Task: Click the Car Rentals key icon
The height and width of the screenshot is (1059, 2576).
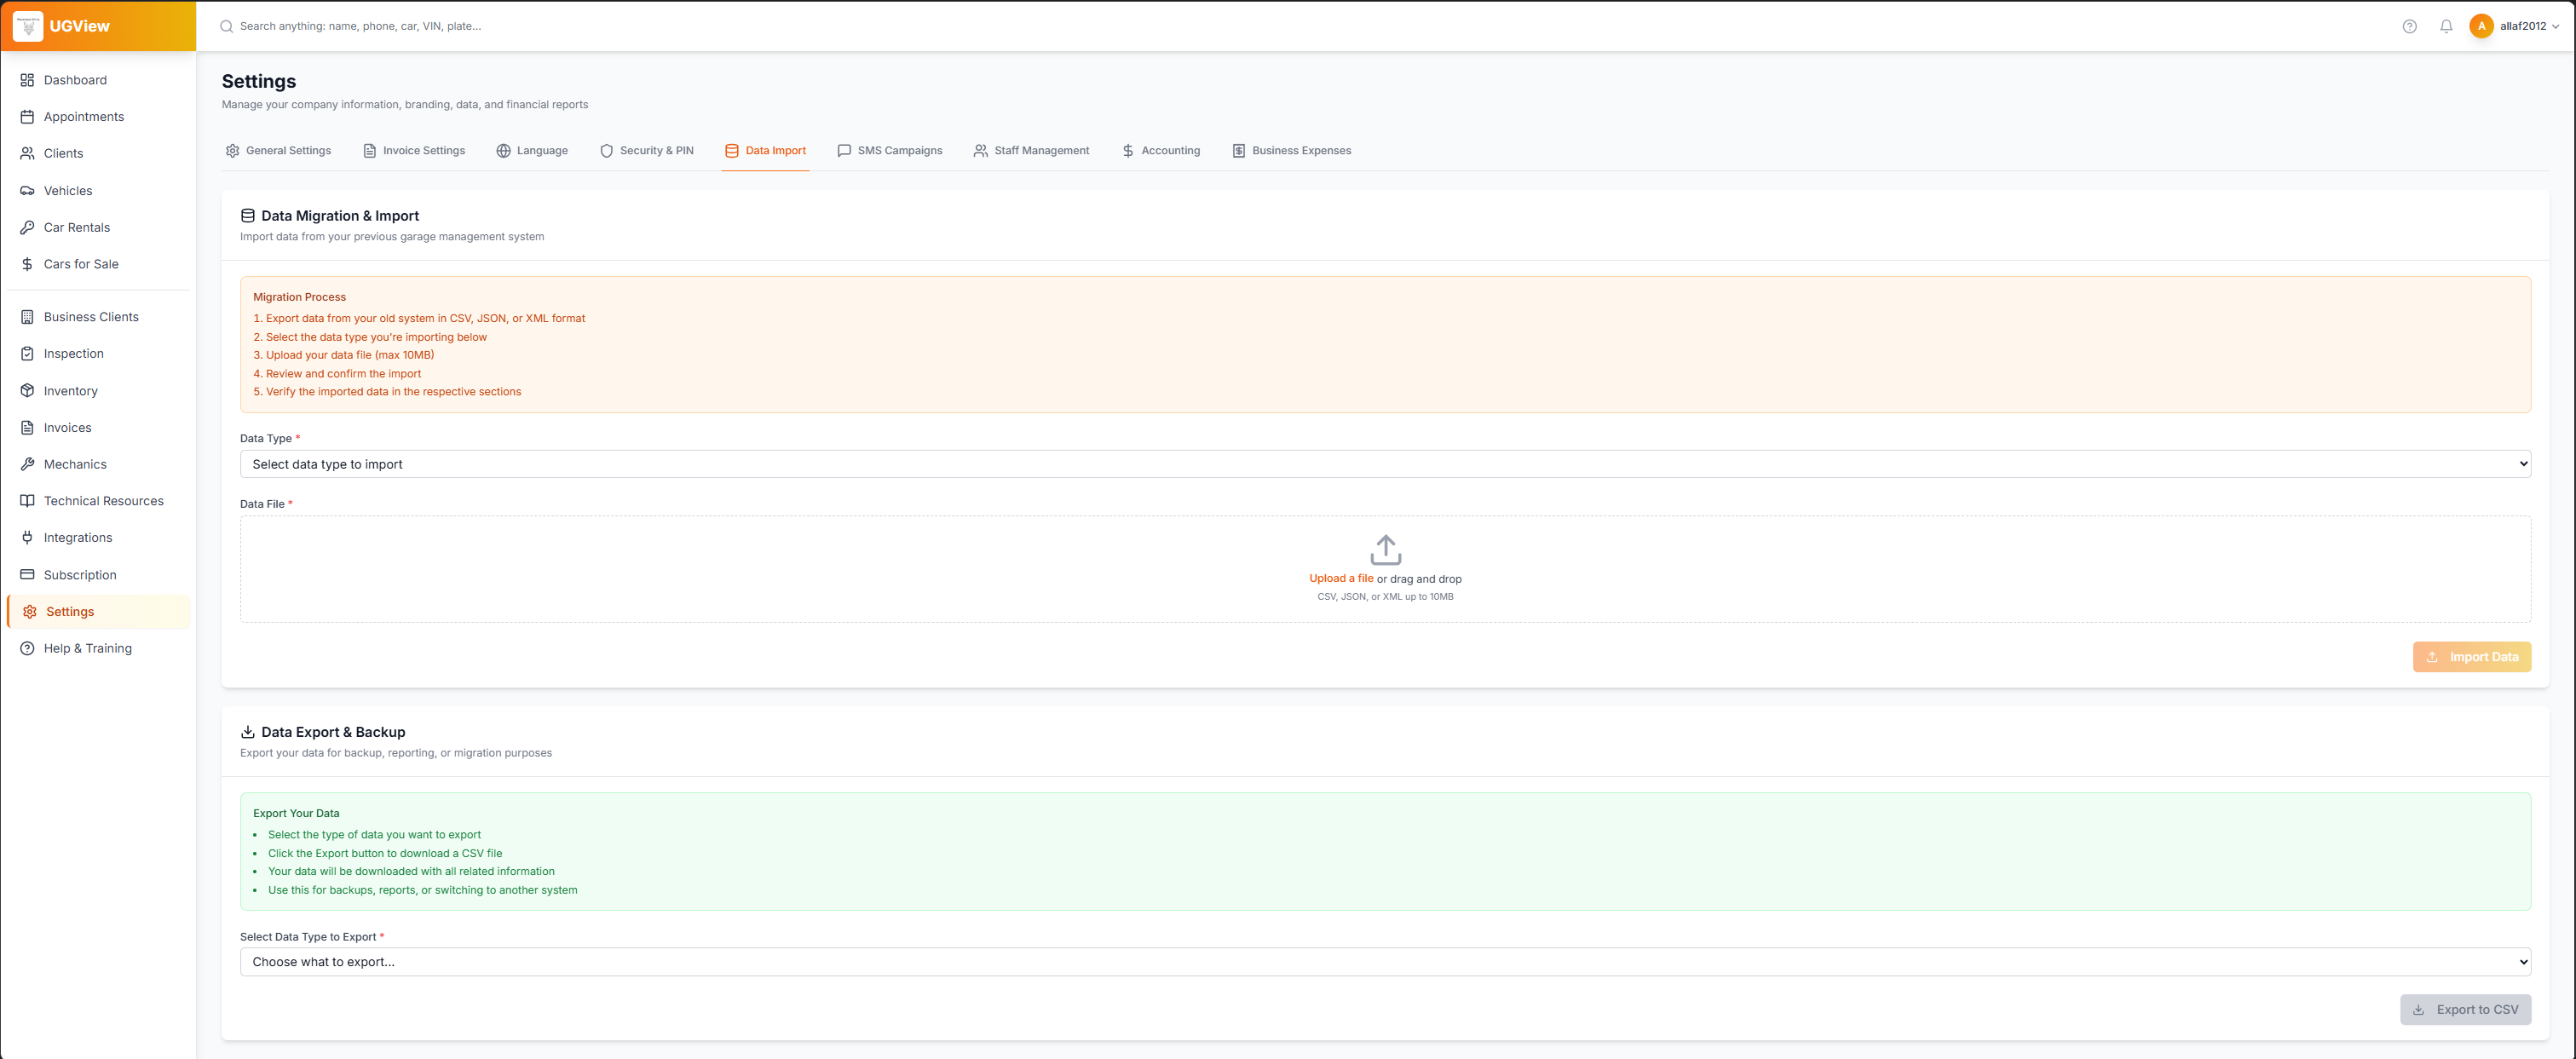Action: tap(27, 227)
